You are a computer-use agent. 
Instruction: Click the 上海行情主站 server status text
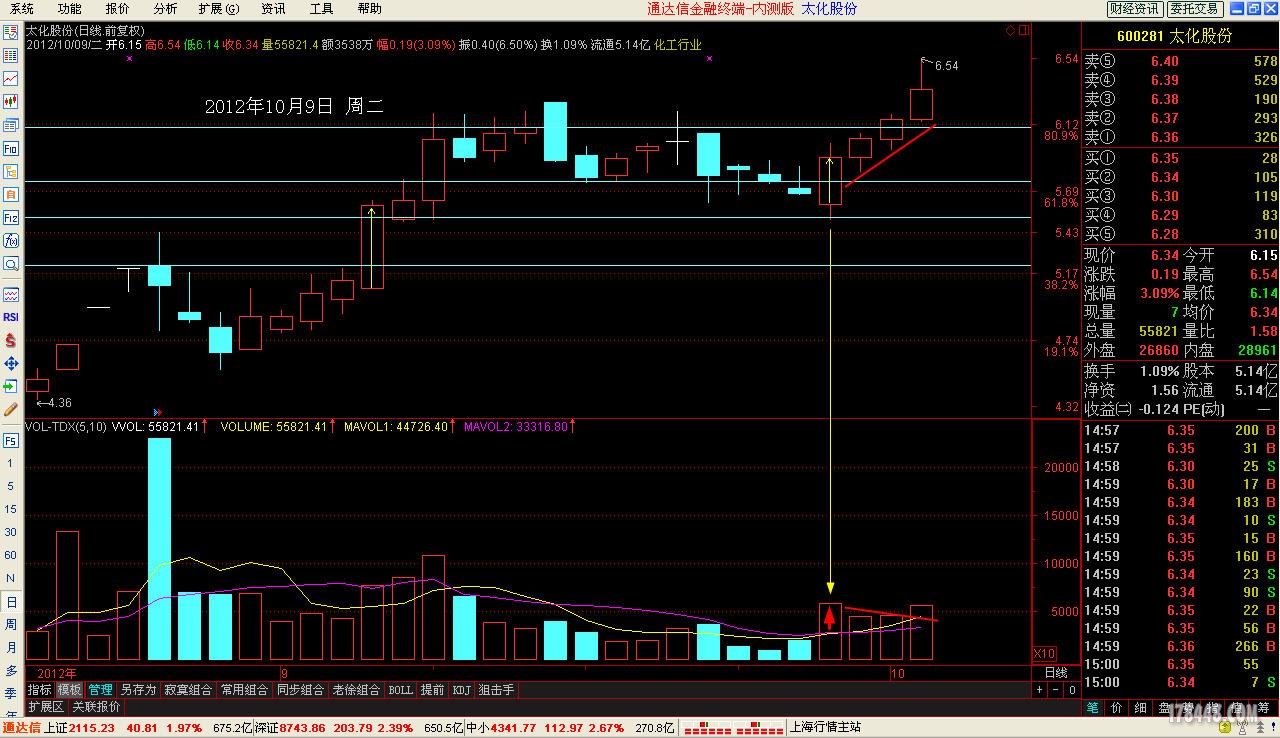pos(826,728)
